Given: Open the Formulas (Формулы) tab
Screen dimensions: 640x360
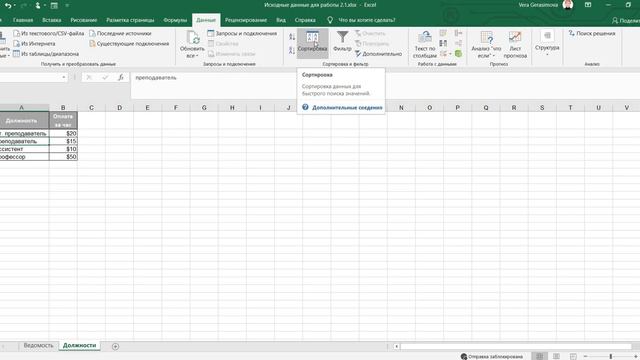Looking at the screenshot, I should pos(175,20).
